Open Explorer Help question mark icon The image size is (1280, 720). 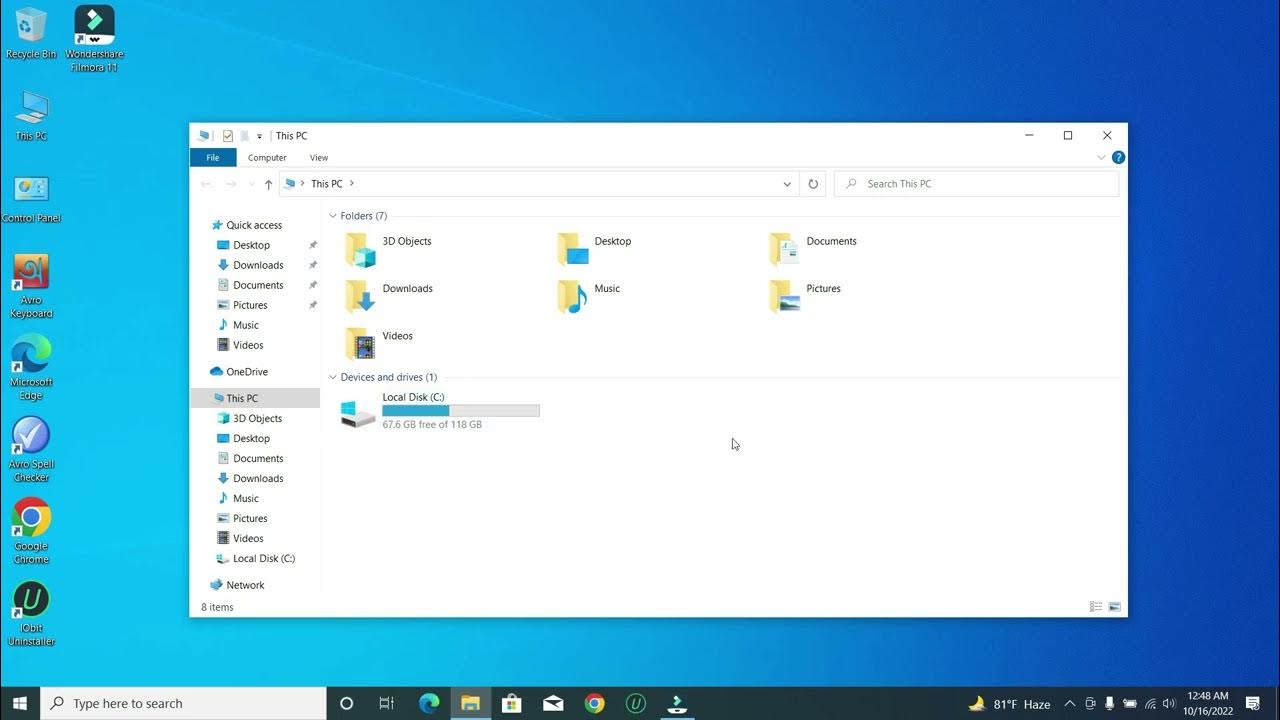(x=1118, y=157)
